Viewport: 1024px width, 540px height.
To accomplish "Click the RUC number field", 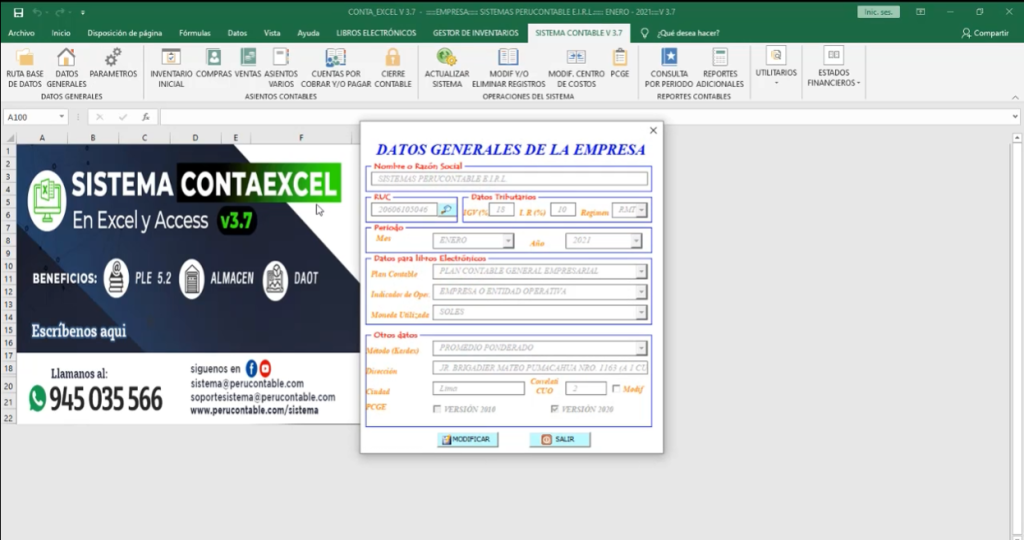I will click(405, 210).
